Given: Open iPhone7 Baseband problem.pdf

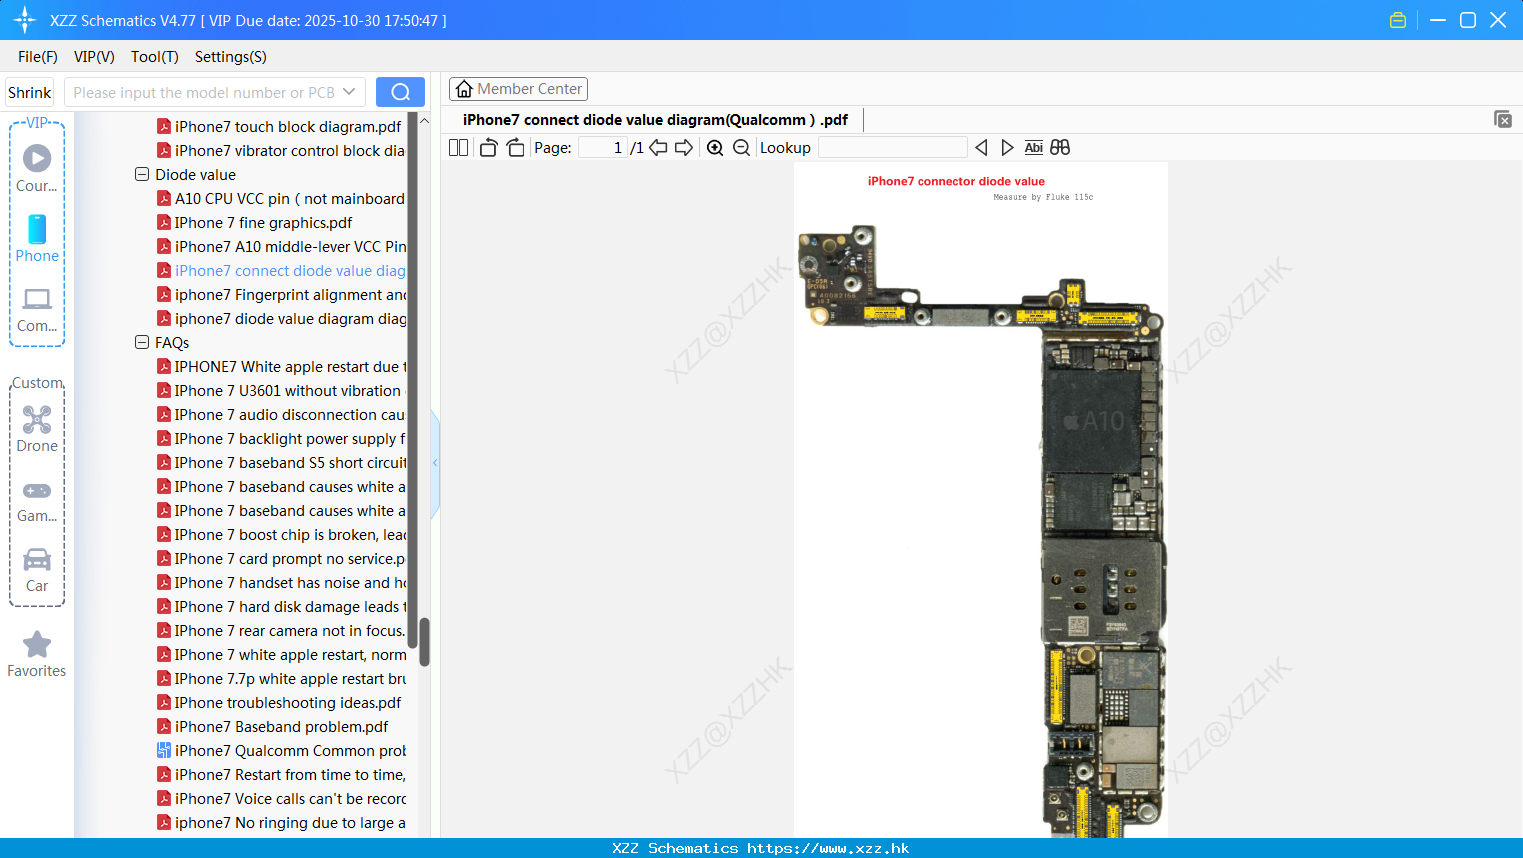Looking at the screenshot, I should point(273,726).
